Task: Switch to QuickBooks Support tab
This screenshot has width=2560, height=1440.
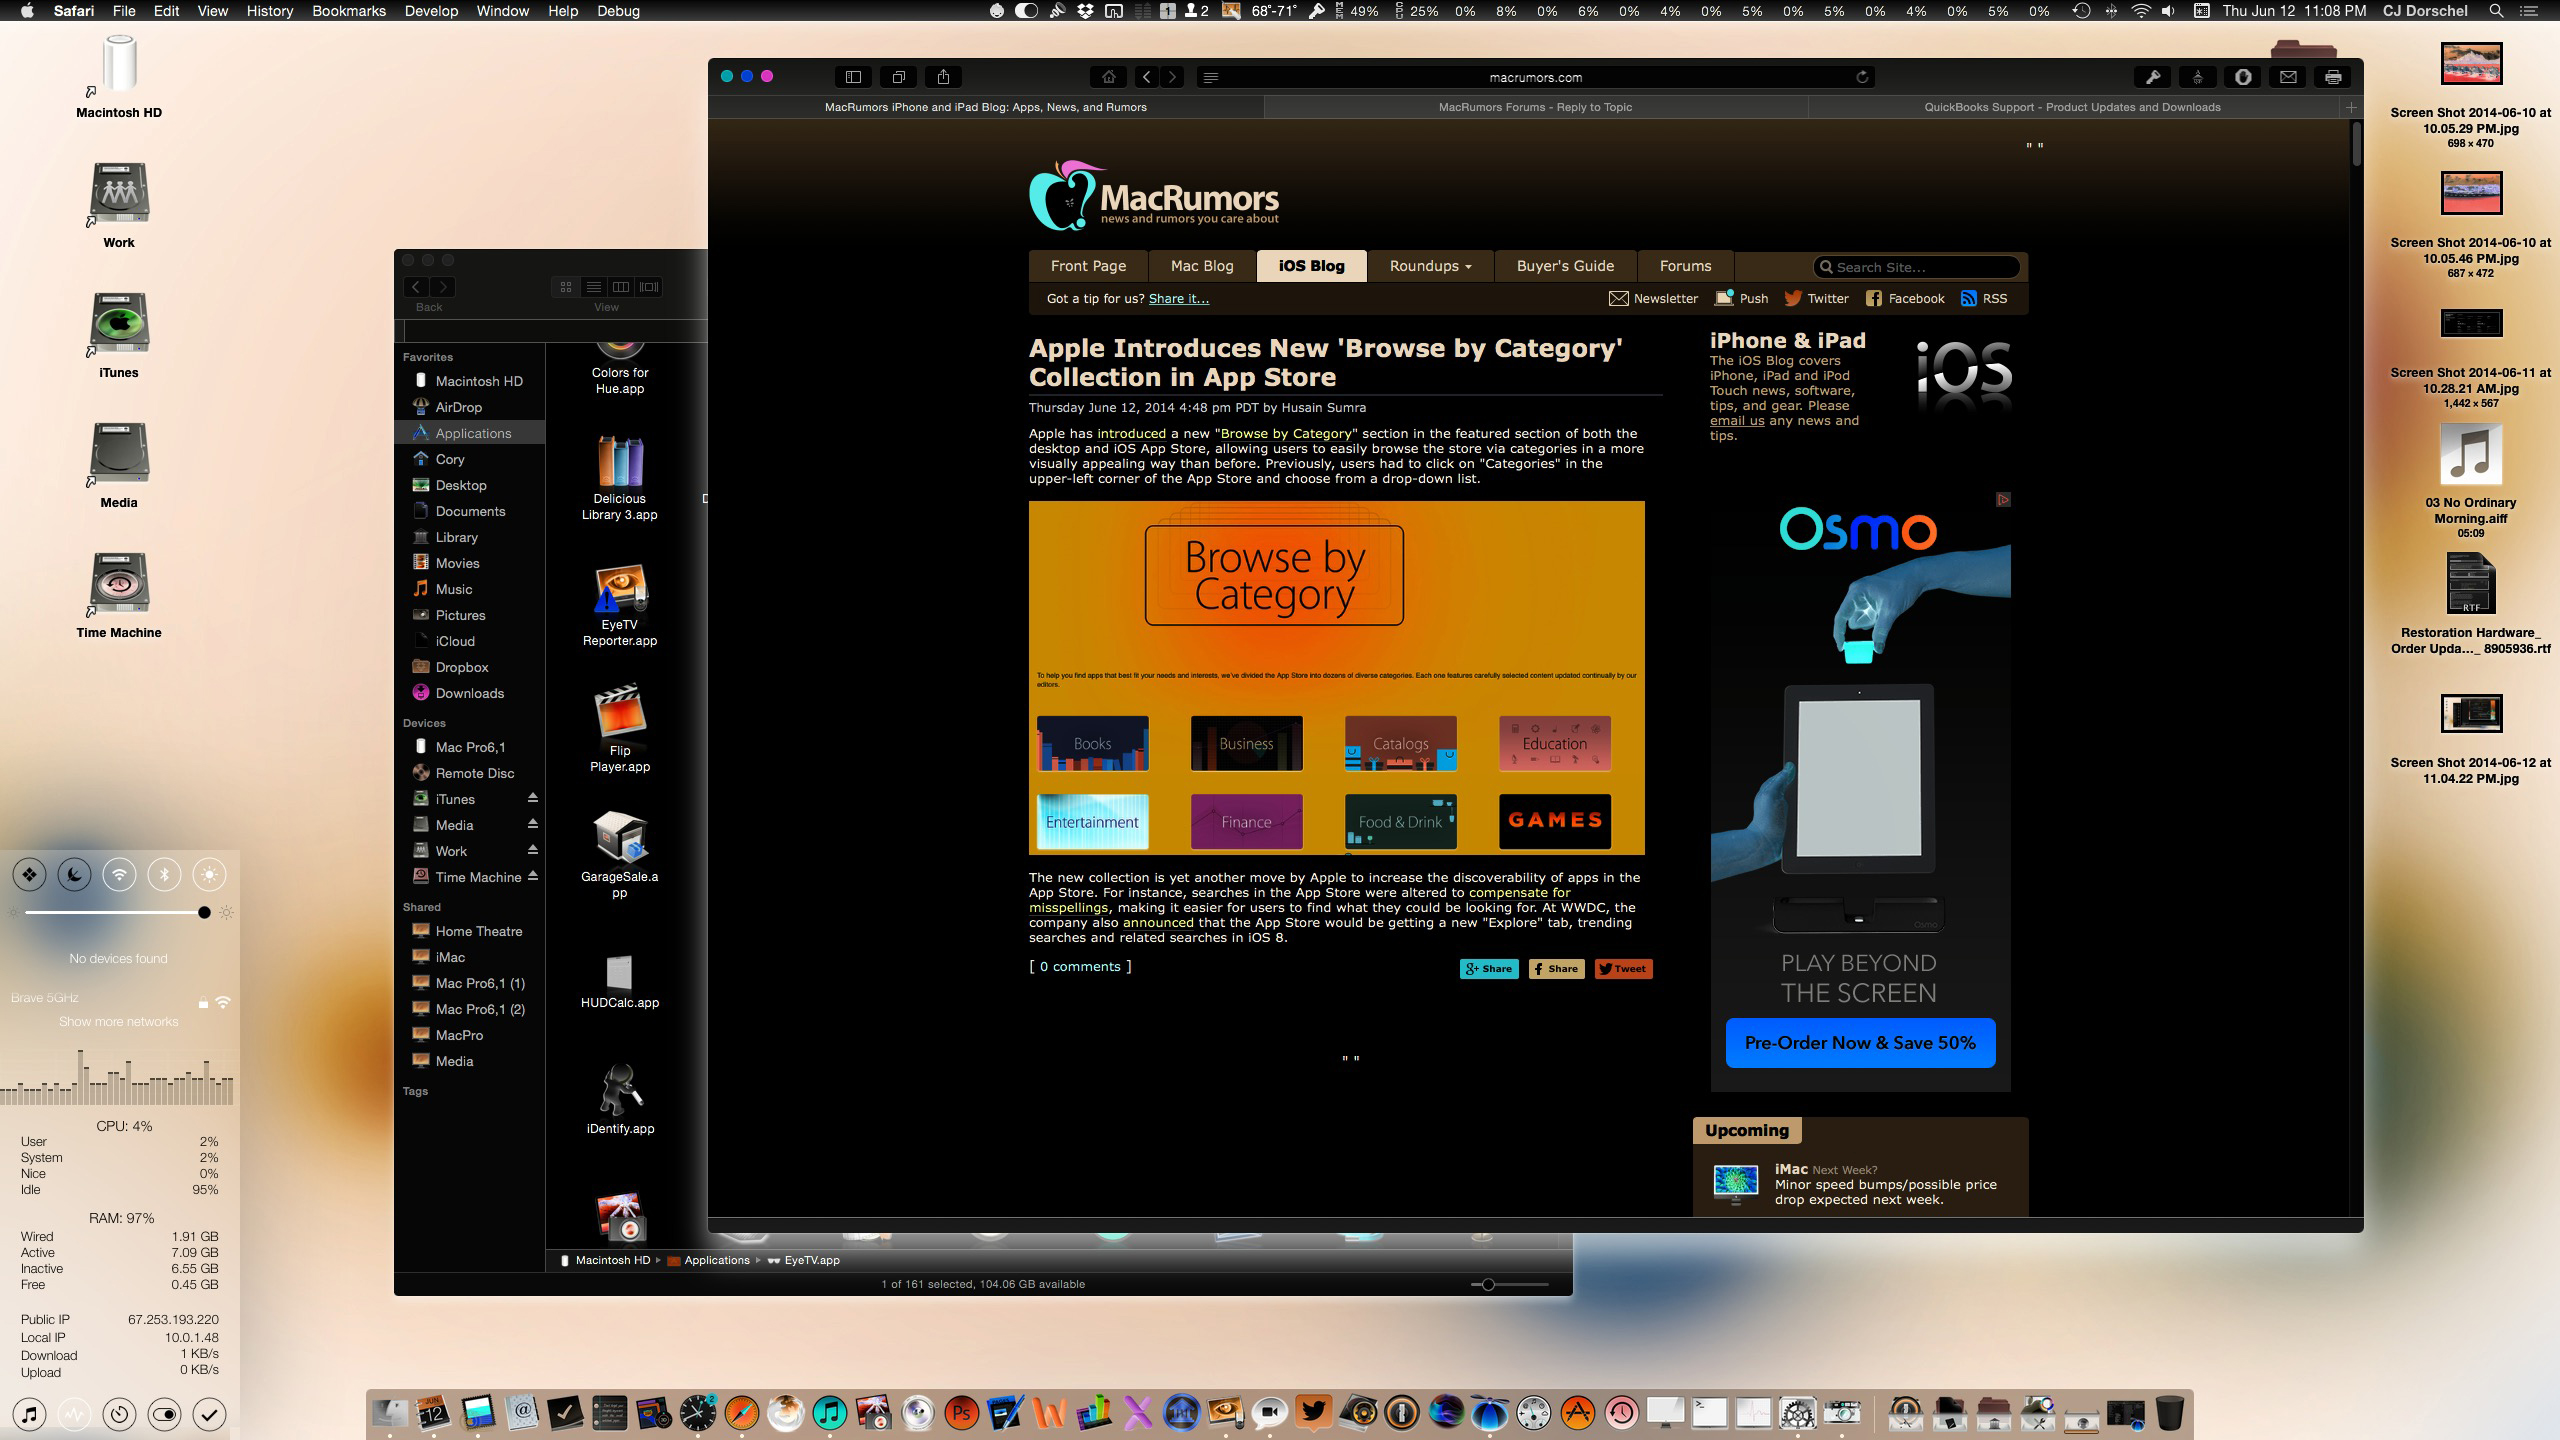Action: pyautogui.click(x=2072, y=107)
